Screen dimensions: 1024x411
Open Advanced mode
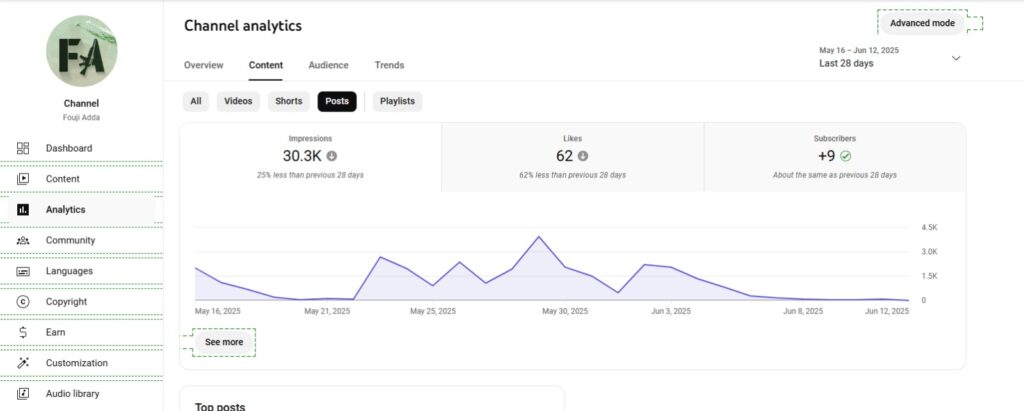click(922, 23)
